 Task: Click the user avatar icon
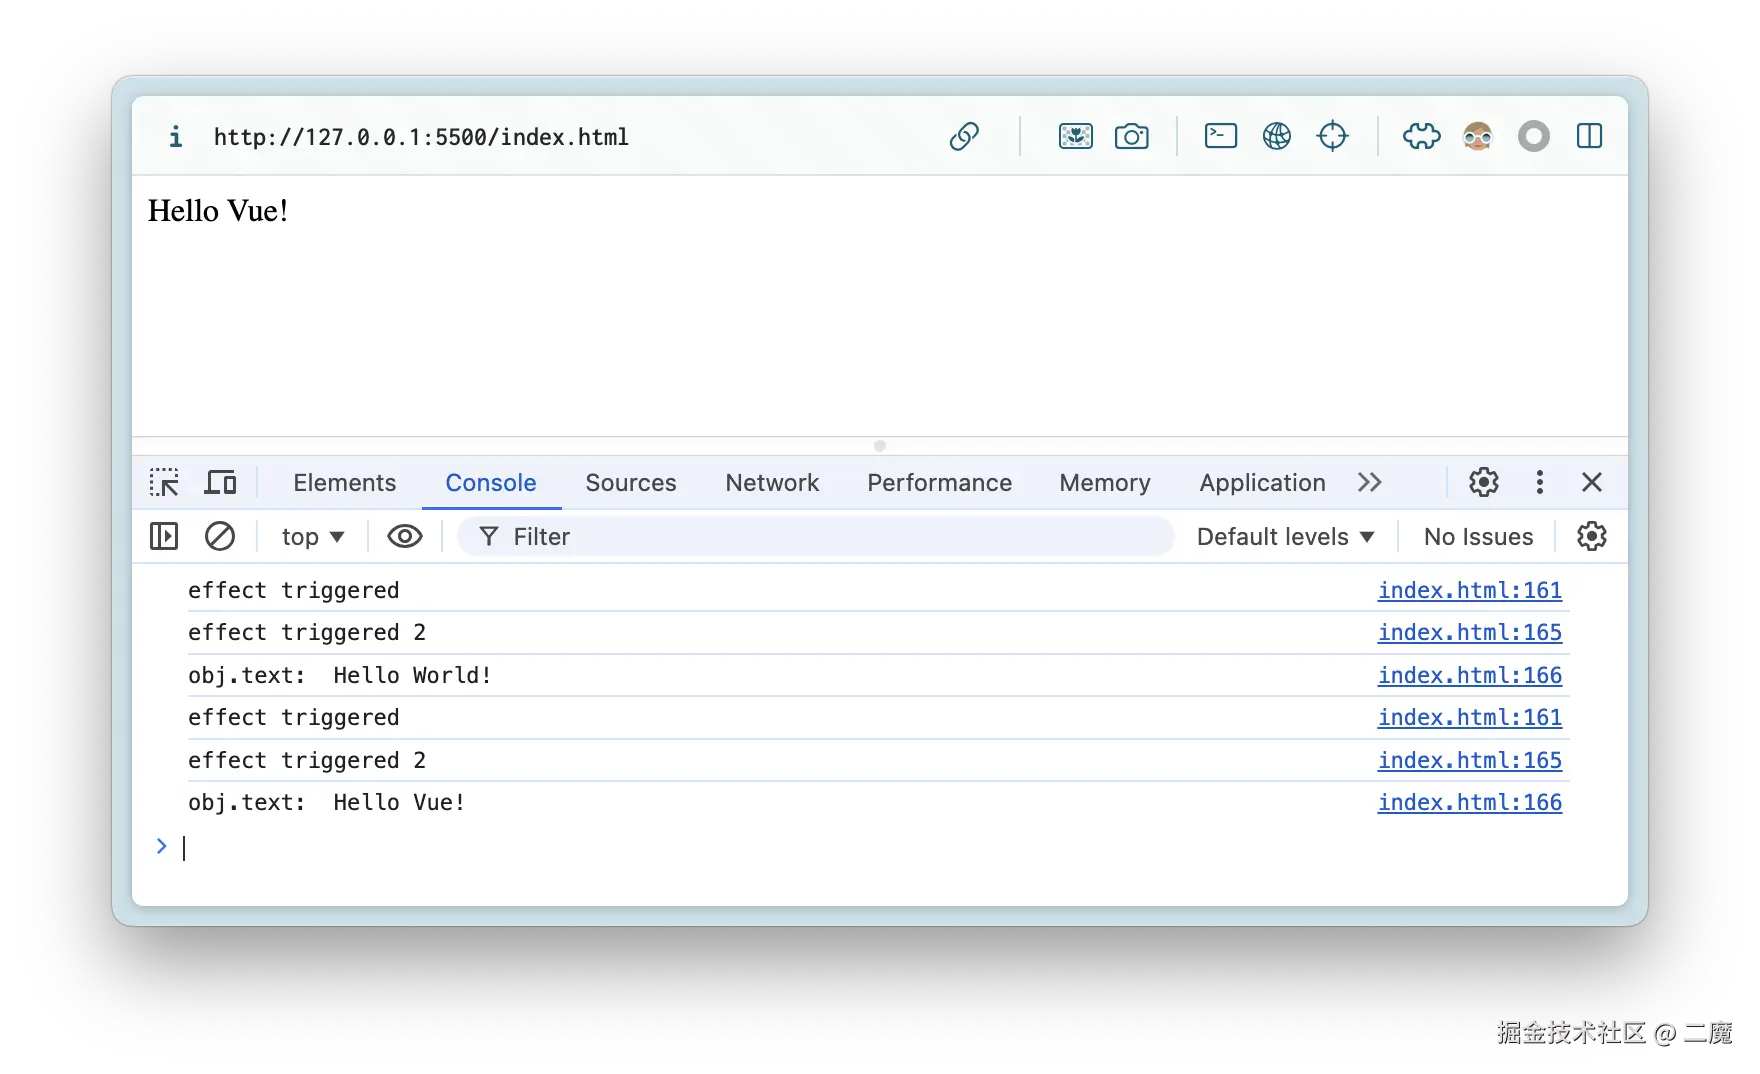click(1478, 136)
